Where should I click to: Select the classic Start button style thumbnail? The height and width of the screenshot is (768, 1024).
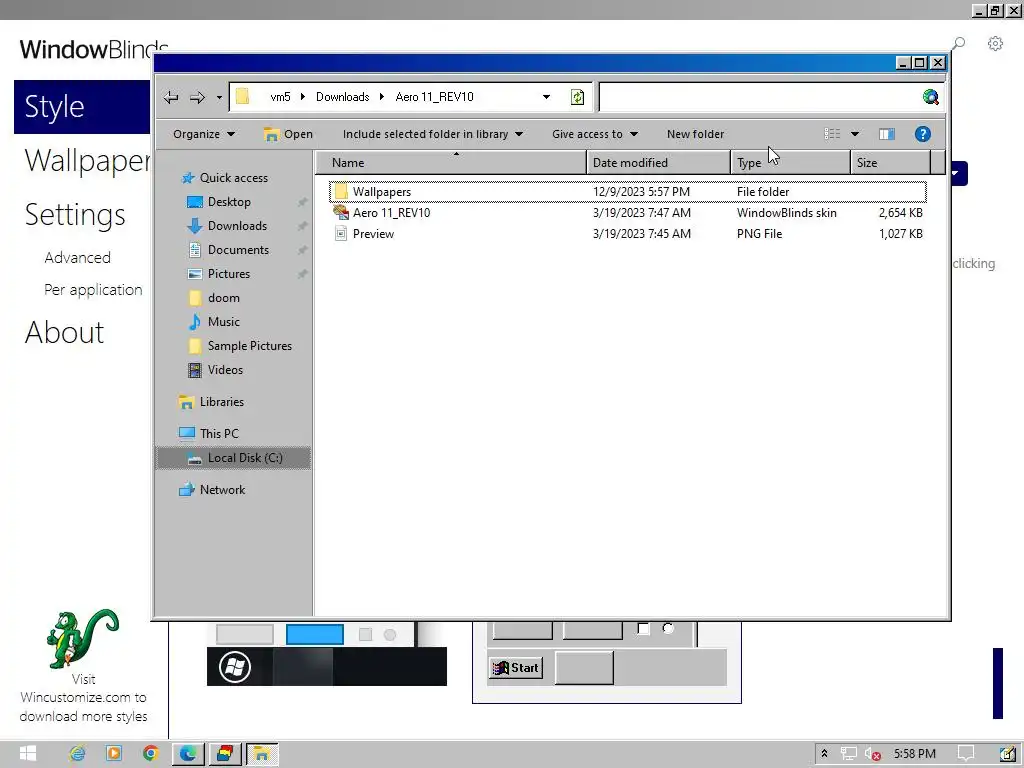607,662
